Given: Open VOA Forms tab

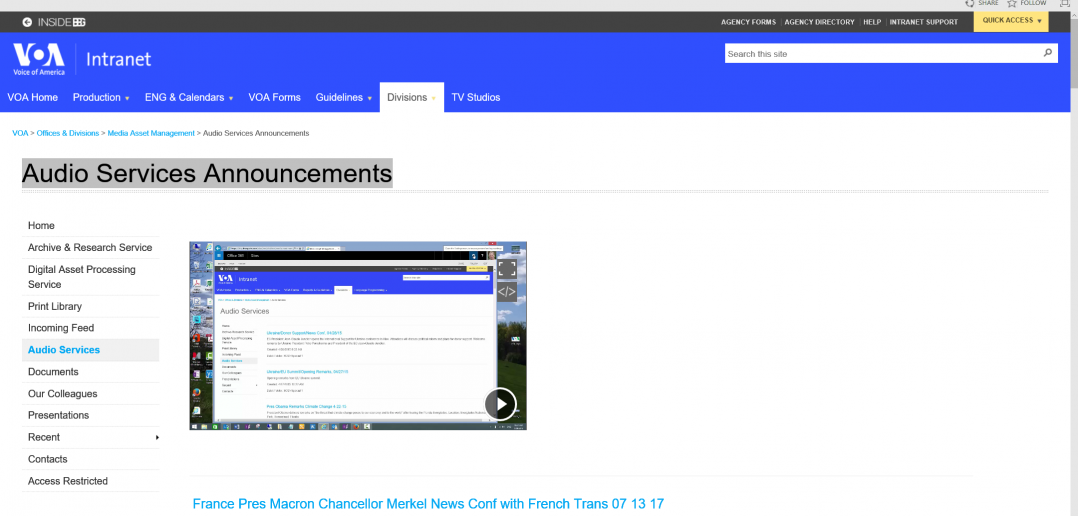Looking at the screenshot, I should click(274, 98).
